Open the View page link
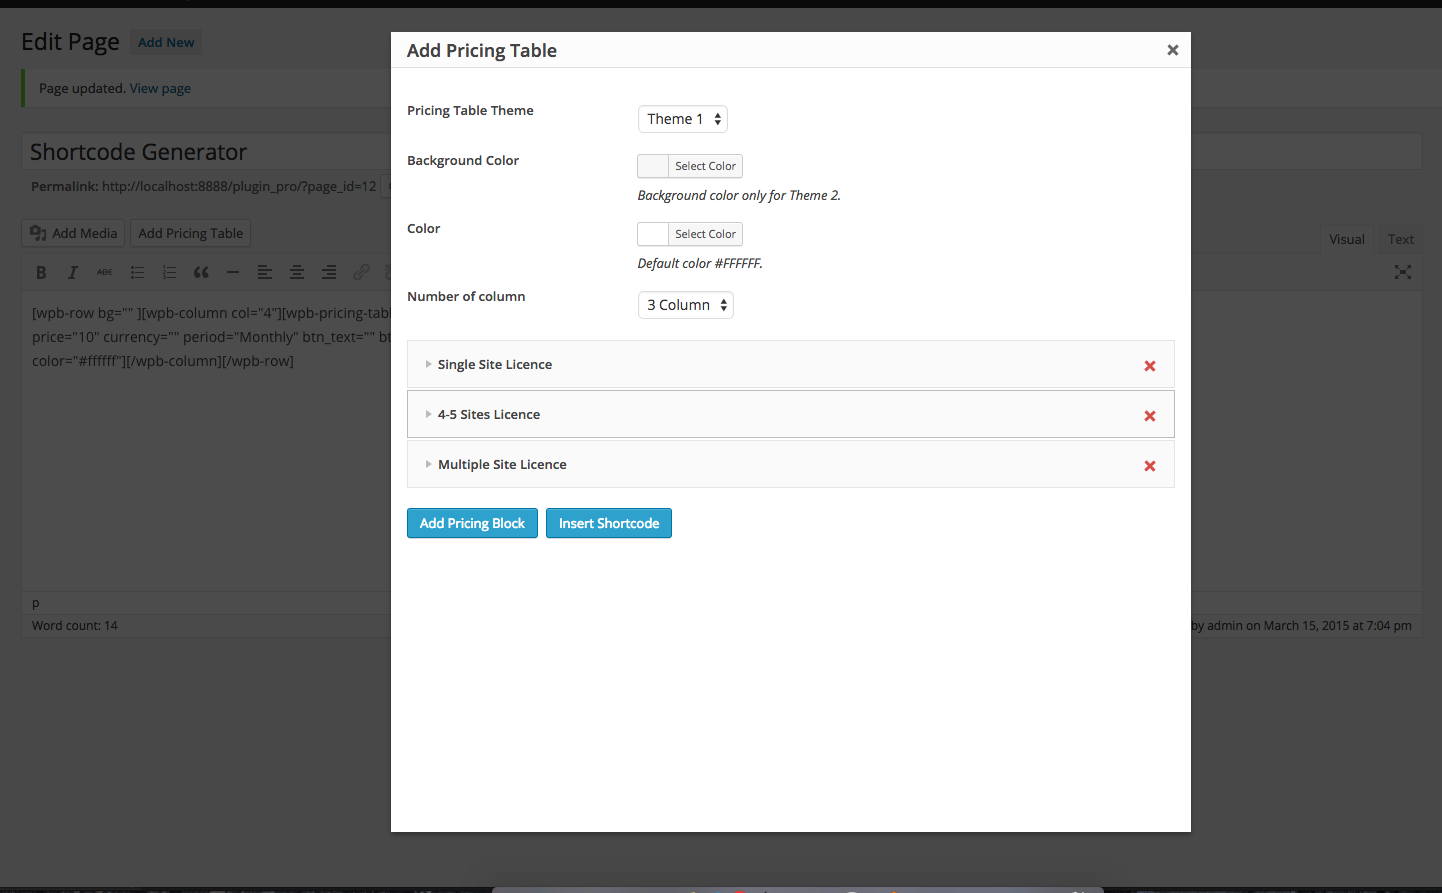1442x893 pixels. pyautogui.click(x=160, y=88)
